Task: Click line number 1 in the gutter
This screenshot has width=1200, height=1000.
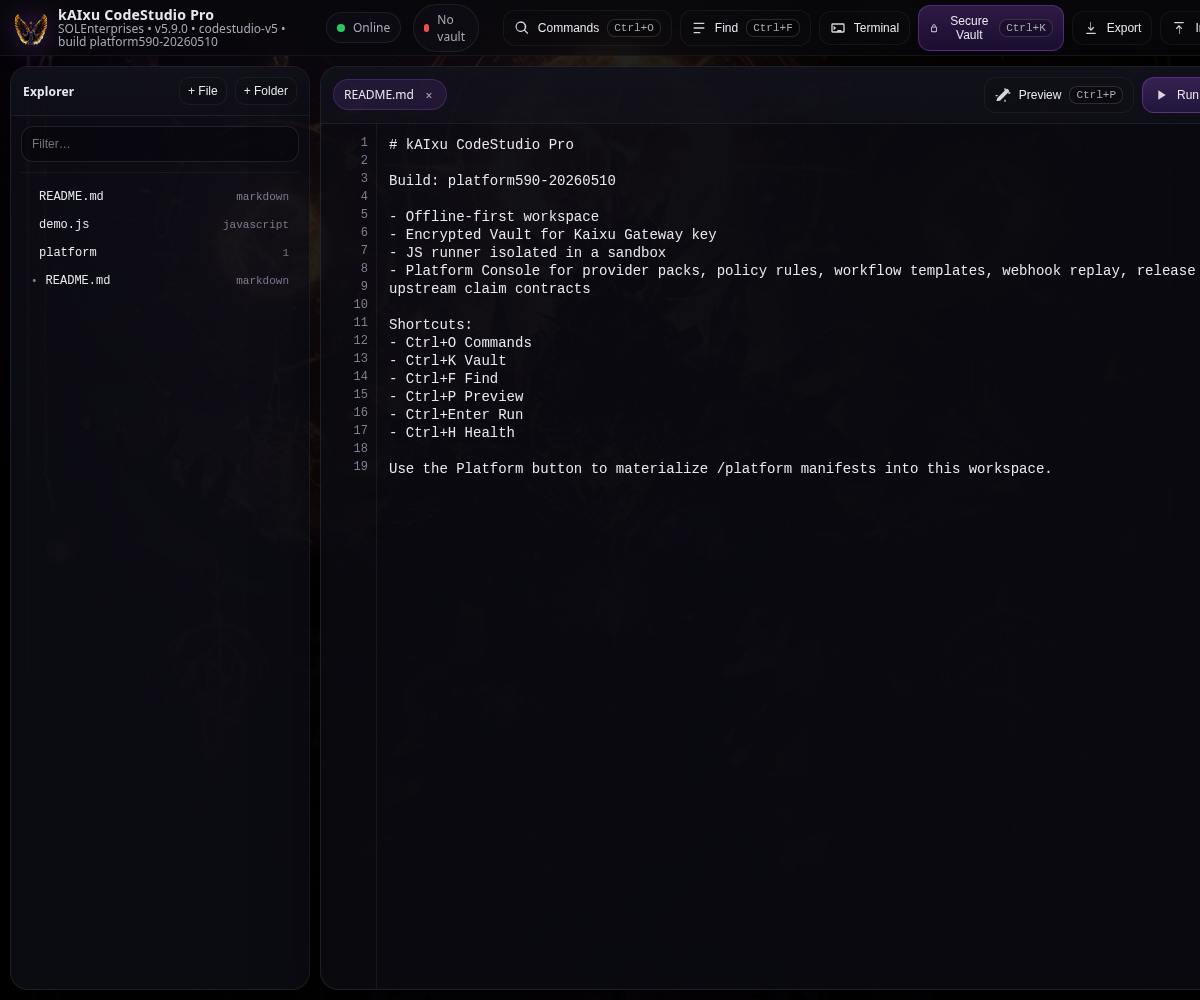Action: (x=364, y=143)
